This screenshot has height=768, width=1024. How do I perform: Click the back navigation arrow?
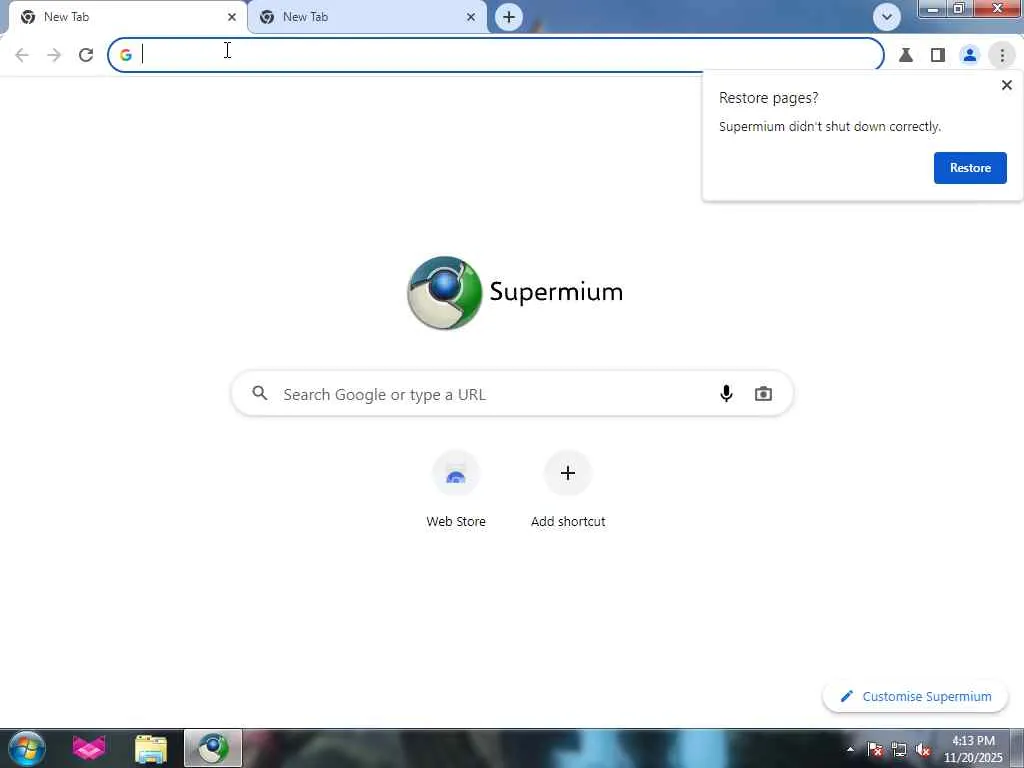coord(22,55)
